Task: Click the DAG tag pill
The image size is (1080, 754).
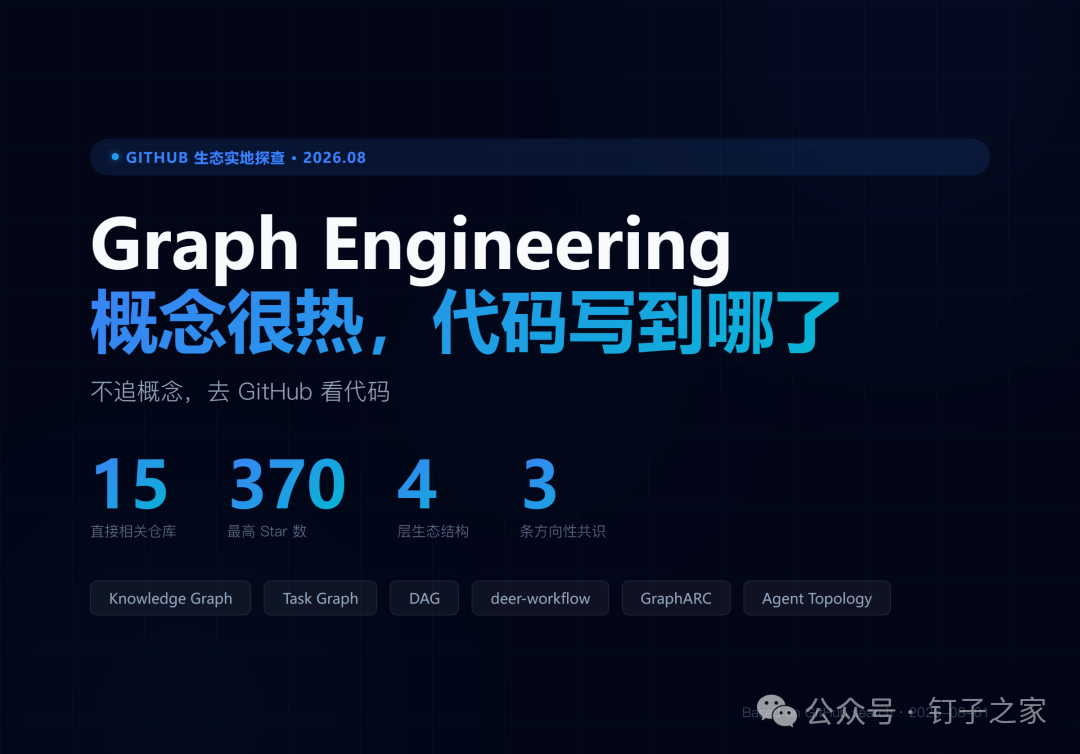Action: point(424,598)
